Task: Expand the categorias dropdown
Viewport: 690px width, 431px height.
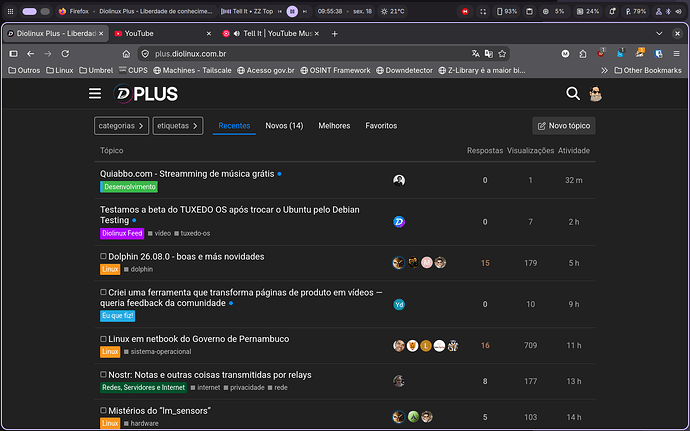Action: (x=121, y=126)
